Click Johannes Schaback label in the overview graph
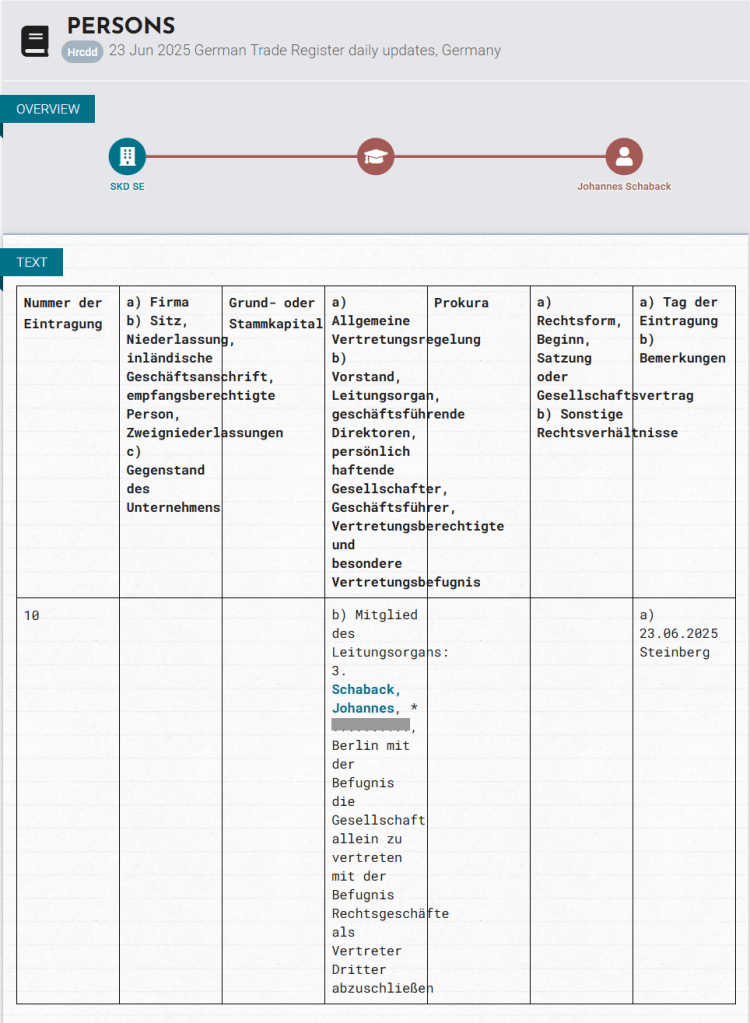Image resolution: width=750 pixels, height=1023 pixels. pos(624,186)
